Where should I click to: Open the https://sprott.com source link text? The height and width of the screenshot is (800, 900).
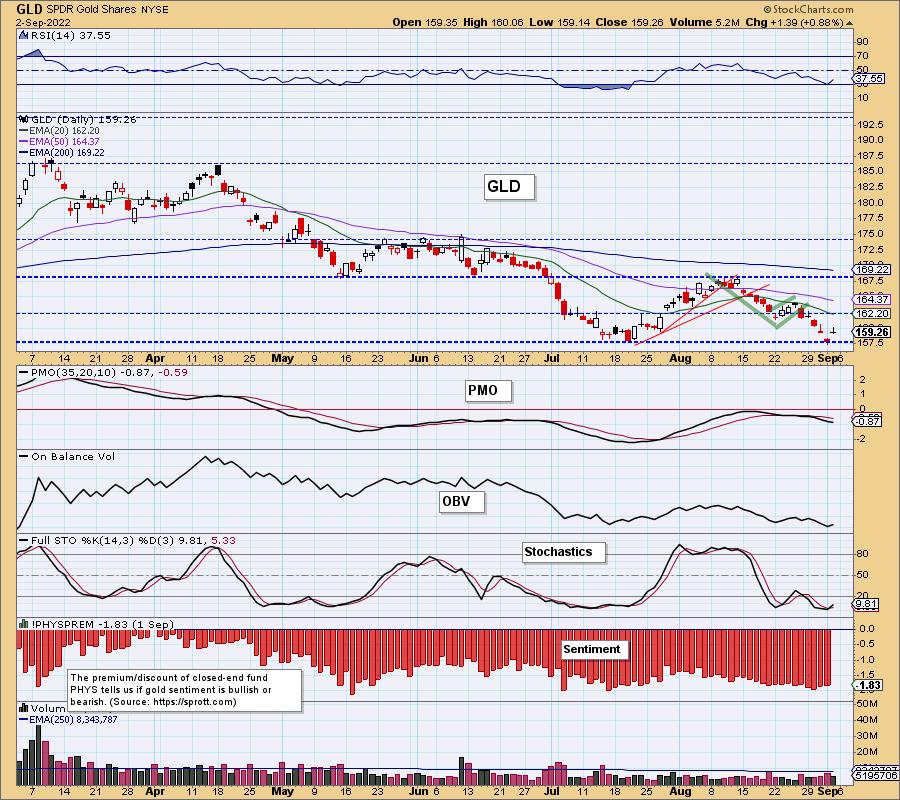coord(193,702)
